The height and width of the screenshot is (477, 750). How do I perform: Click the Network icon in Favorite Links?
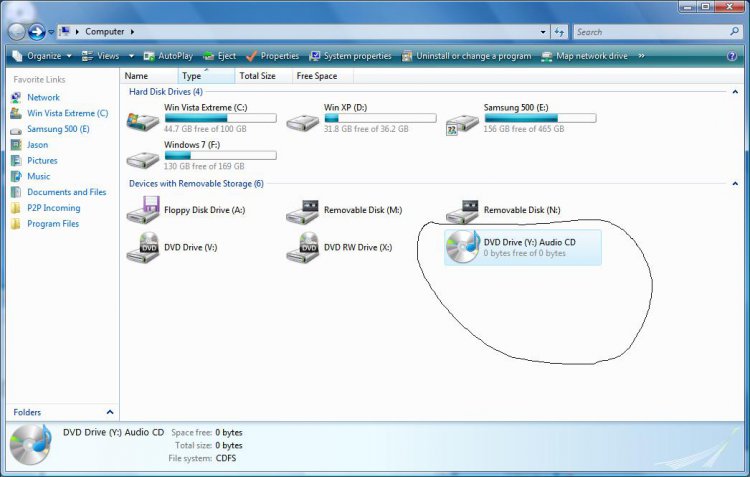tap(16, 97)
